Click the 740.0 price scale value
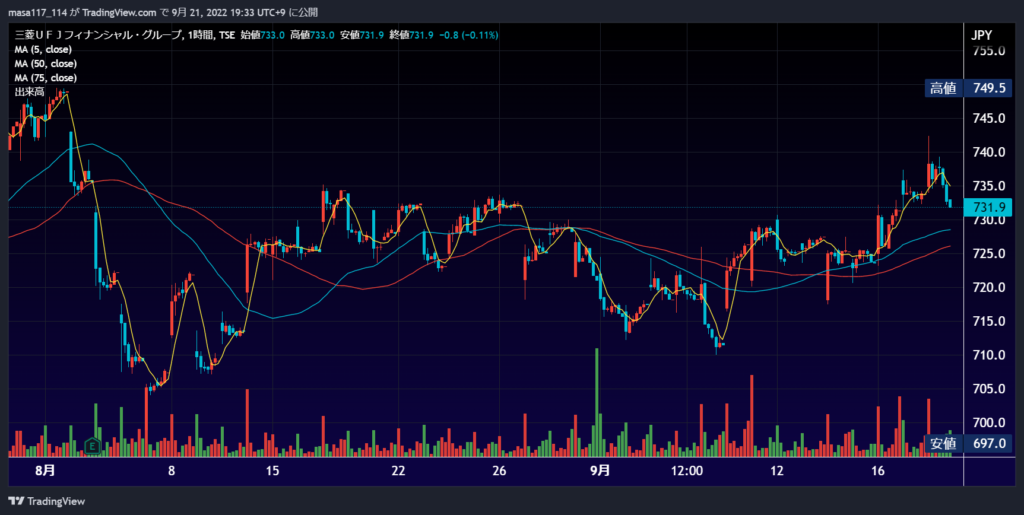Image resolution: width=1024 pixels, height=515 pixels. tap(988, 152)
